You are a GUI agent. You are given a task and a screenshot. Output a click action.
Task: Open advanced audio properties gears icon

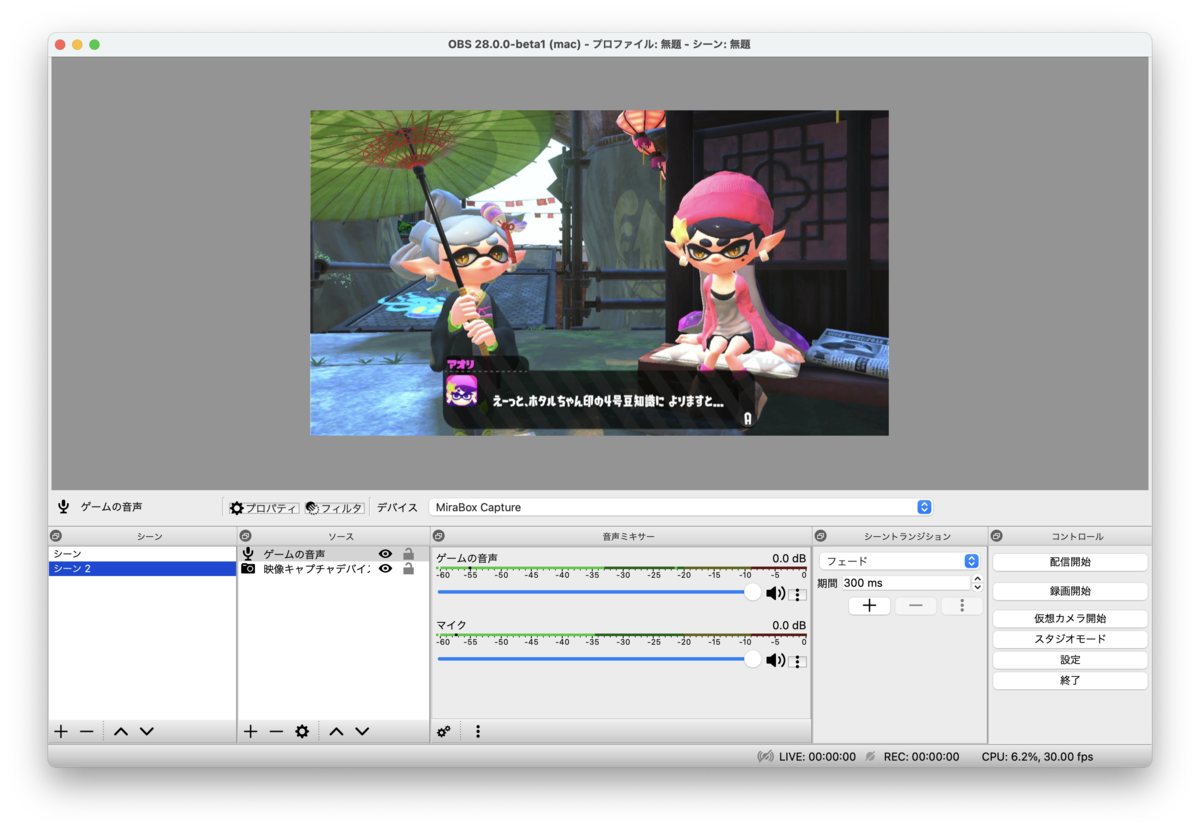click(x=444, y=732)
